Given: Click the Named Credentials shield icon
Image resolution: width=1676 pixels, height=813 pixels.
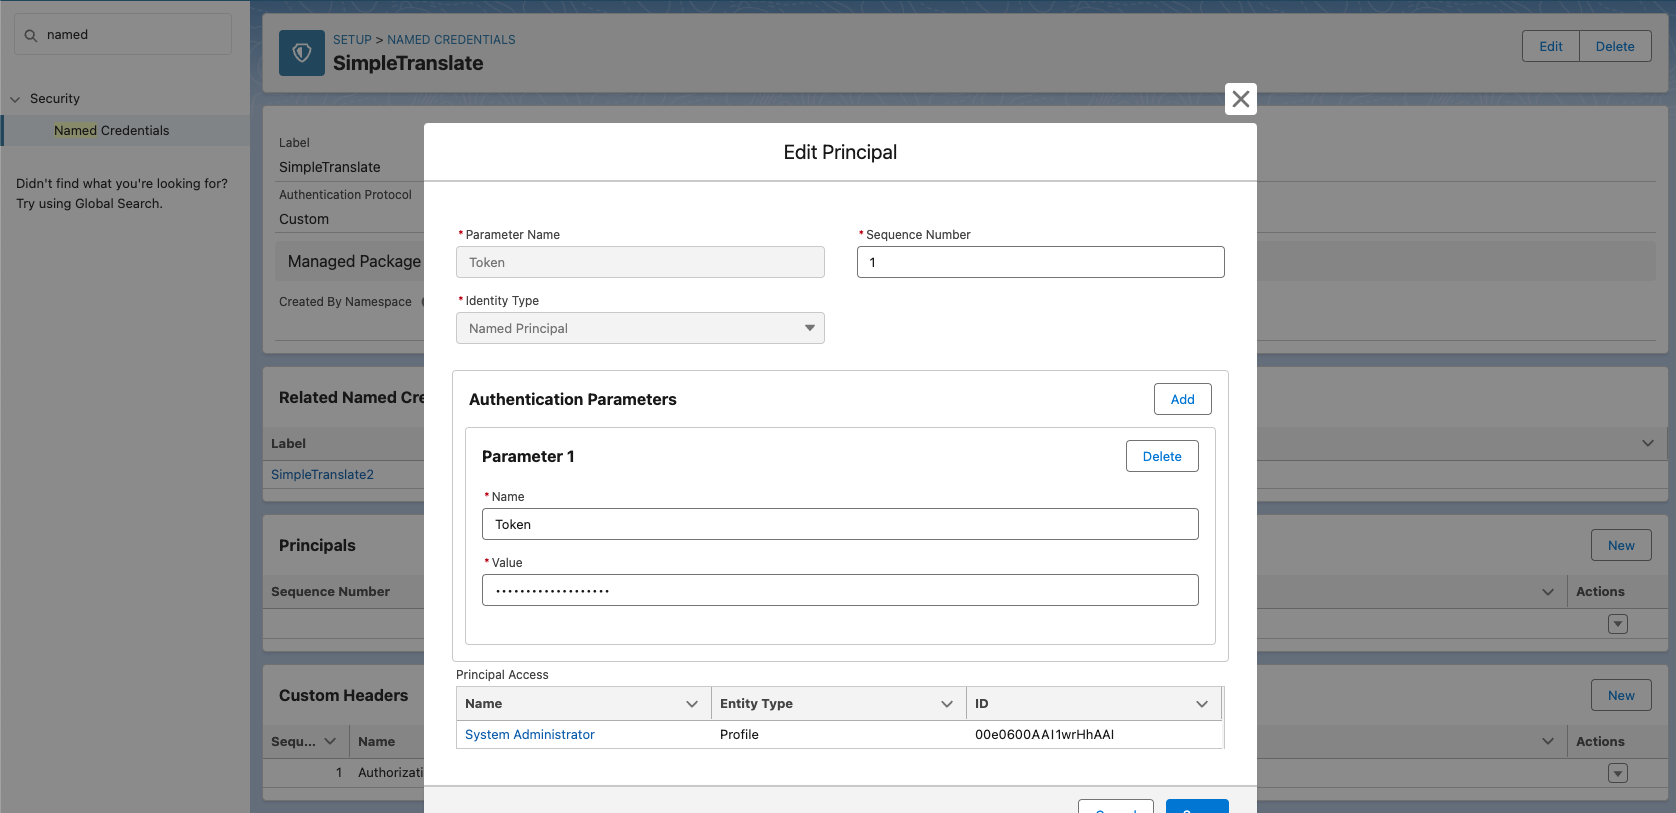Looking at the screenshot, I should click(302, 53).
